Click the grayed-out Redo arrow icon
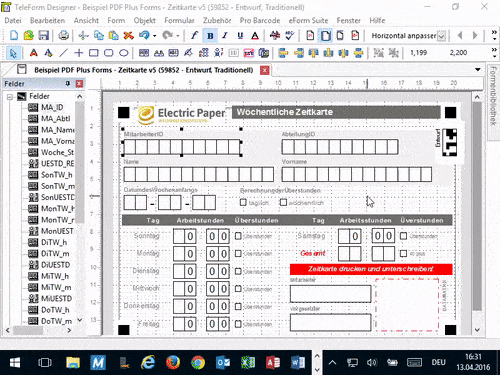The height and width of the screenshot is (375, 500). coord(167,35)
